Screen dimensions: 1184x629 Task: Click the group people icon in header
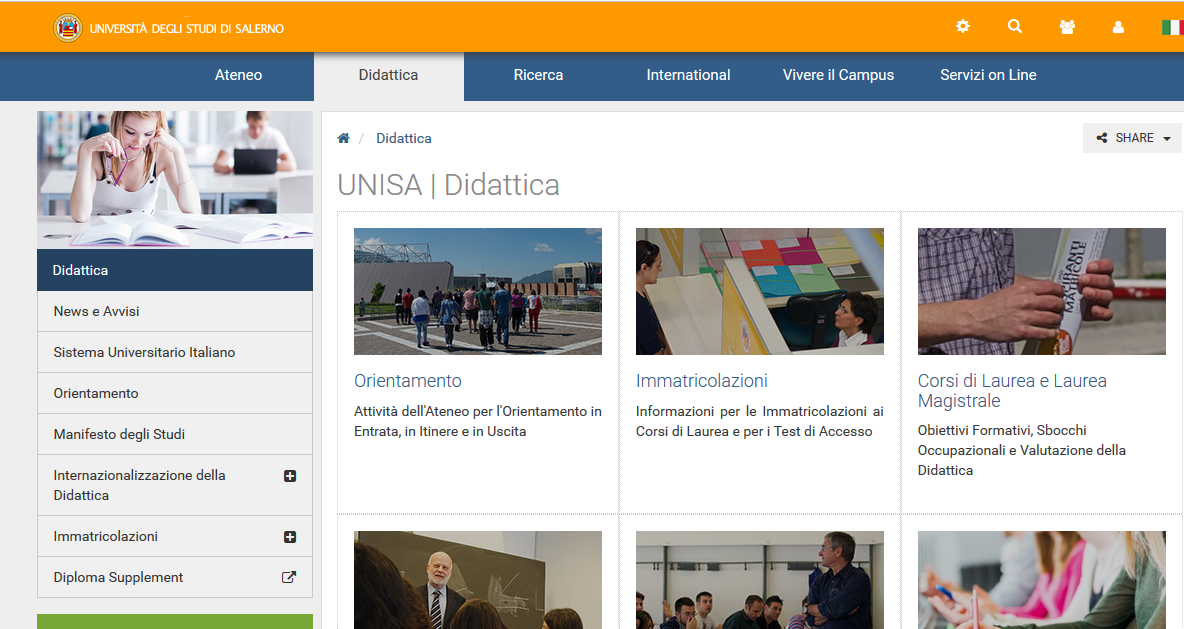pyautogui.click(x=1067, y=27)
